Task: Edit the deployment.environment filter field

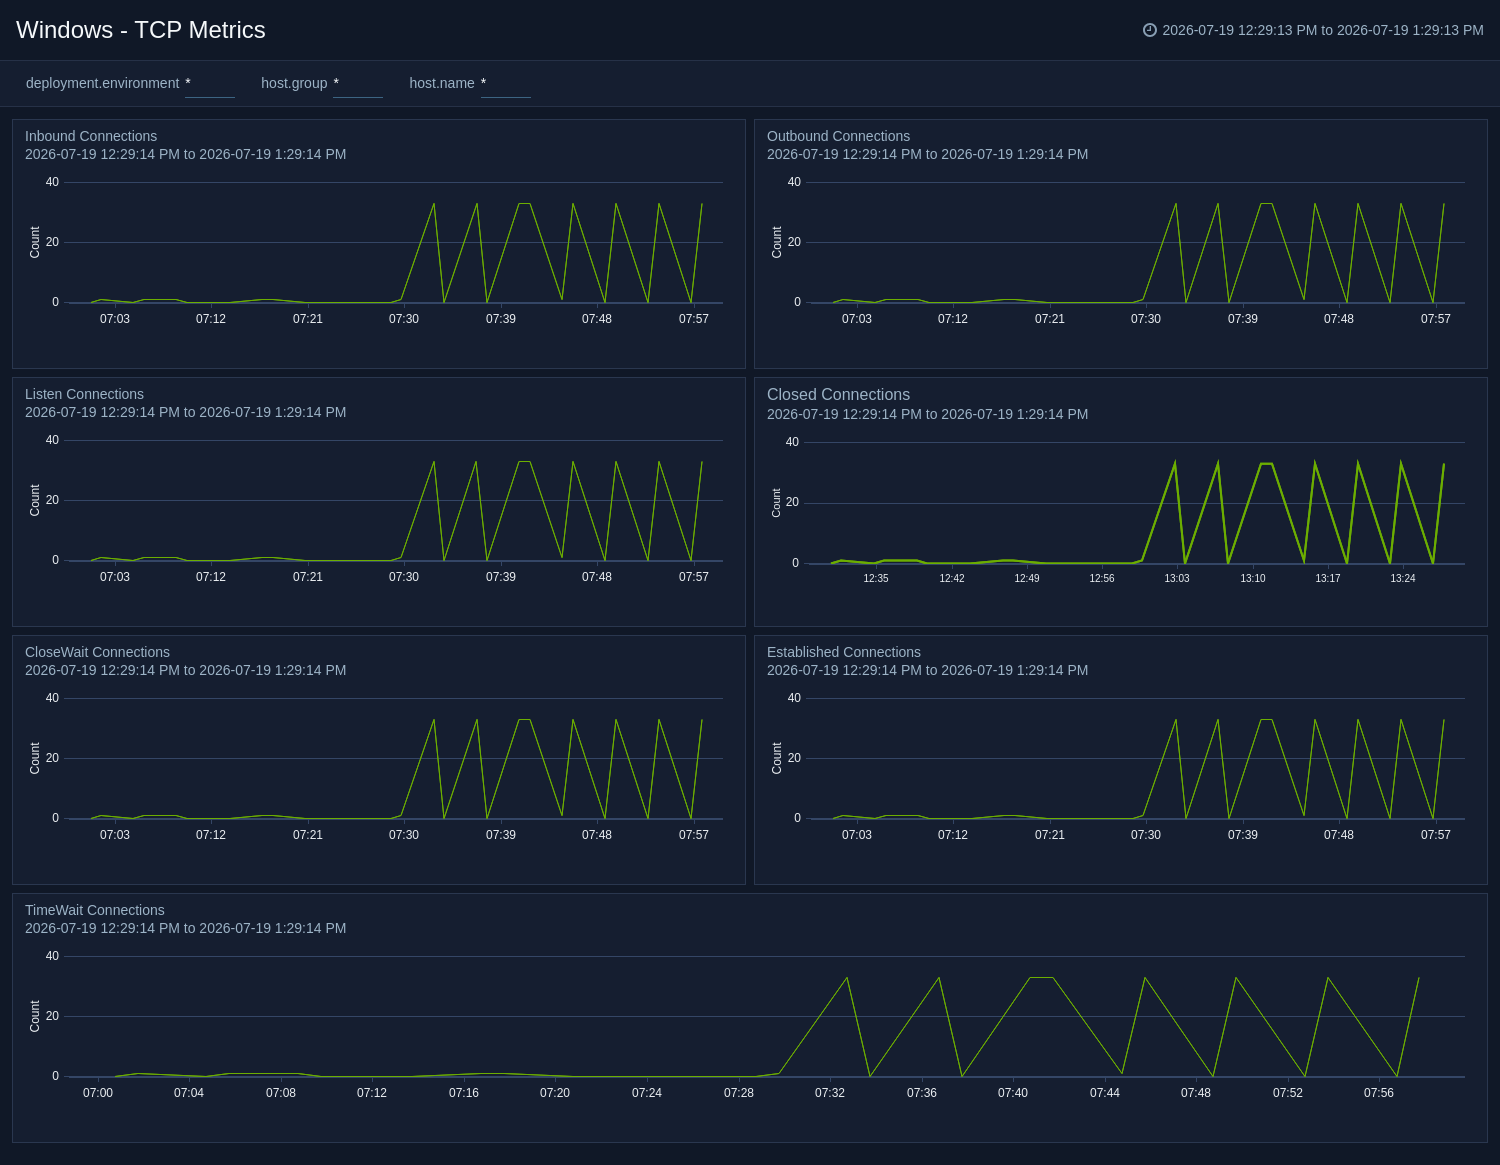Action: (x=209, y=84)
